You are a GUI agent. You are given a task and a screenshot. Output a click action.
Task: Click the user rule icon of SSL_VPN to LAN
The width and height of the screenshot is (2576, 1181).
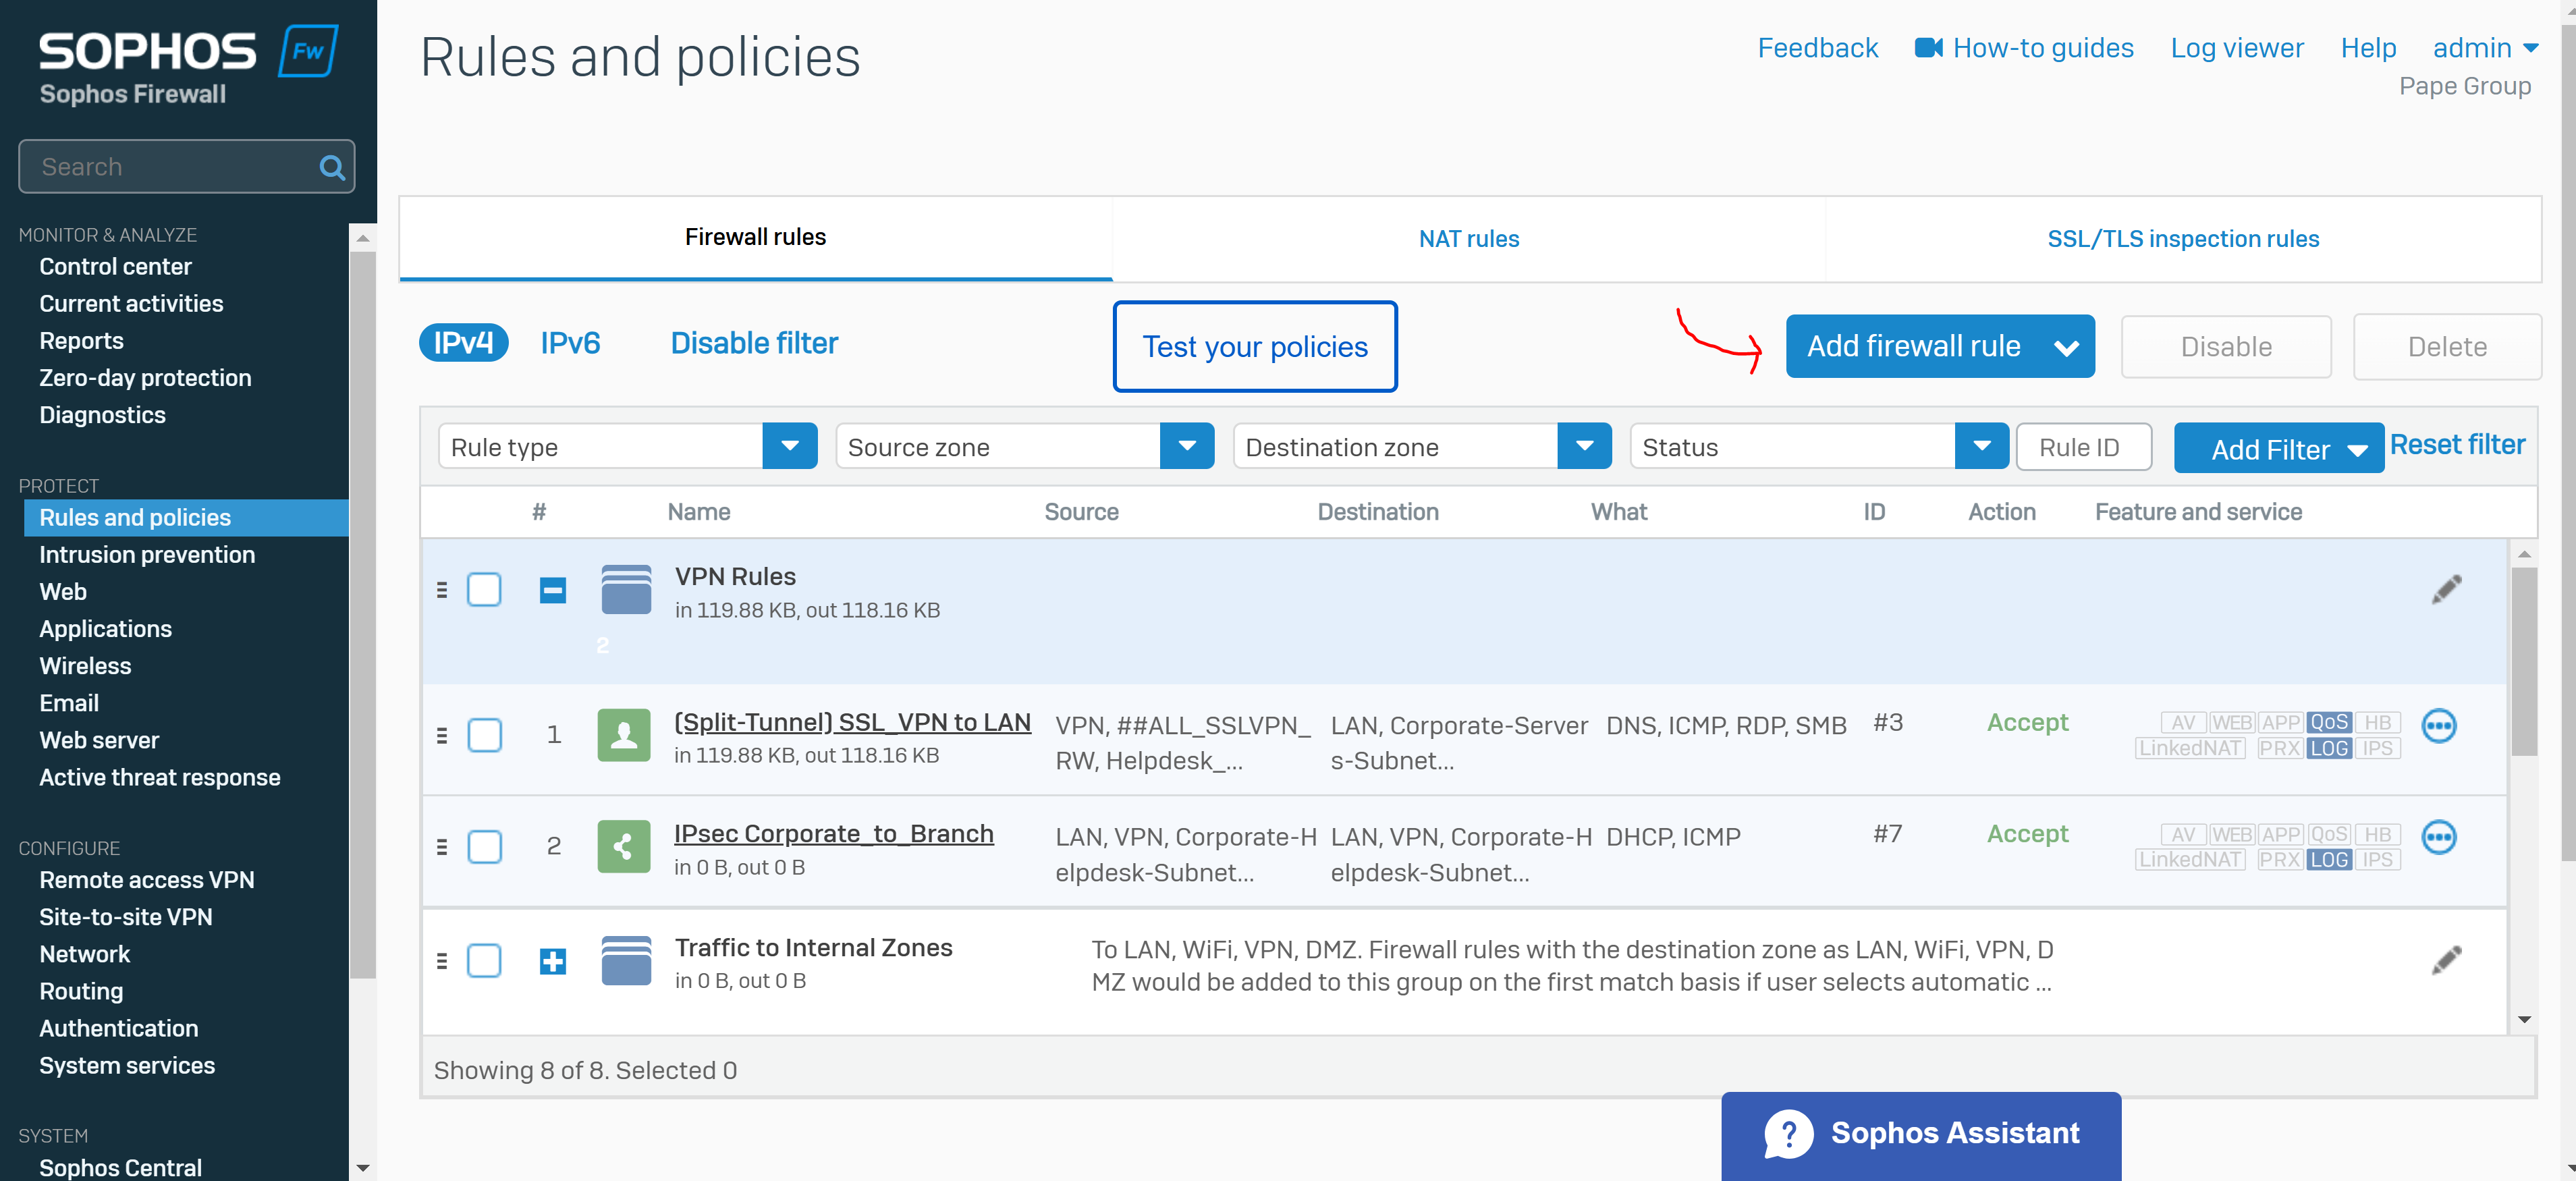click(624, 735)
